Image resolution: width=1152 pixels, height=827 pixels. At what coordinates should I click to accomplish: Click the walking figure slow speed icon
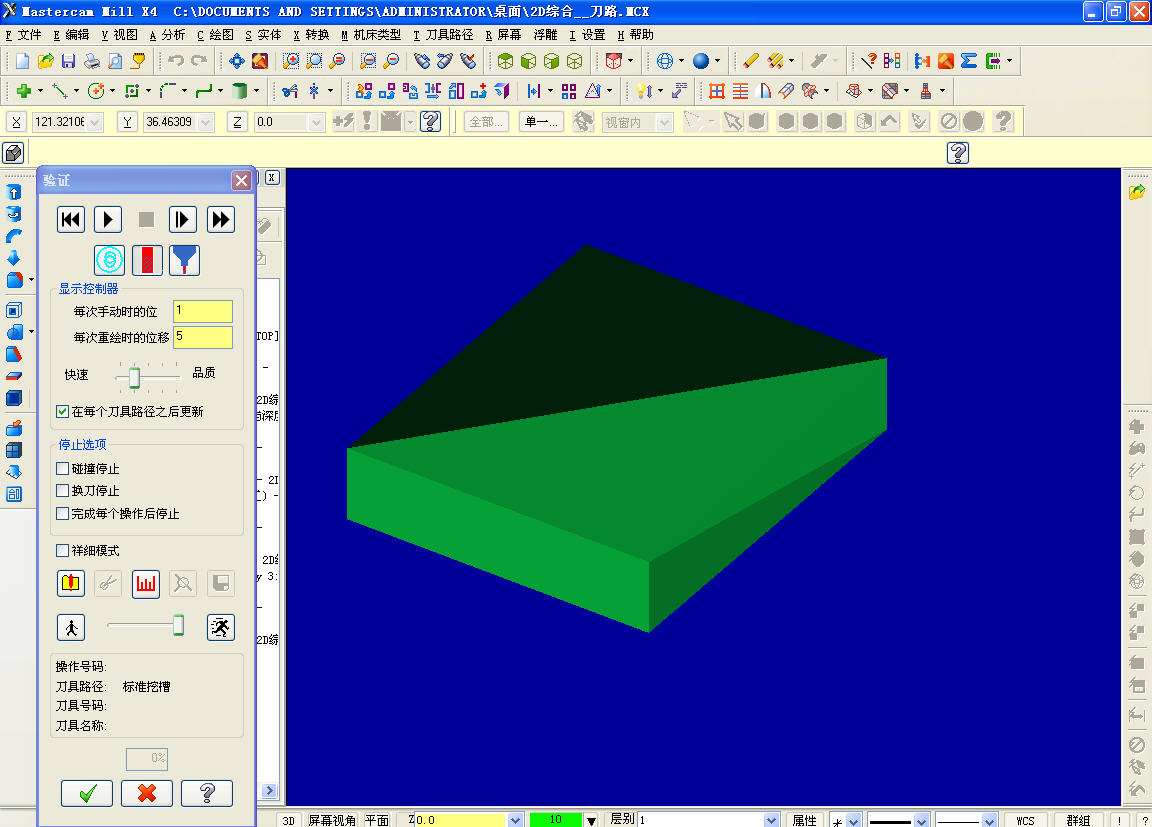click(x=71, y=627)
